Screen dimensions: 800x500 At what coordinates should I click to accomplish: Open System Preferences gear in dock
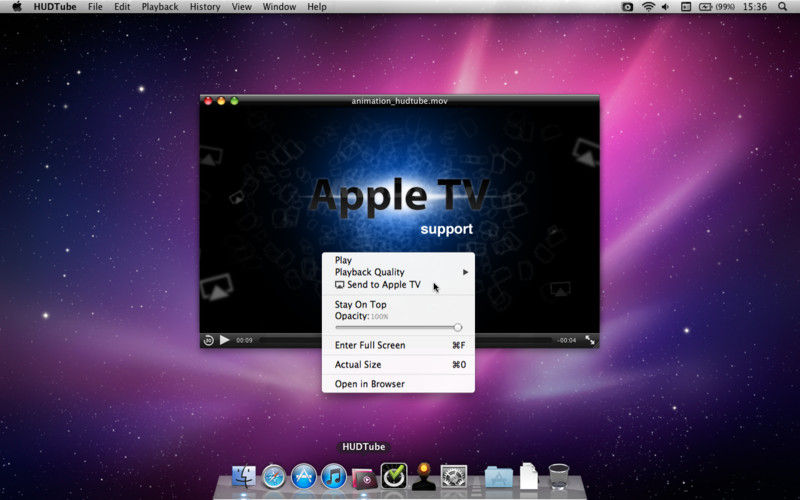pos(455,477)
